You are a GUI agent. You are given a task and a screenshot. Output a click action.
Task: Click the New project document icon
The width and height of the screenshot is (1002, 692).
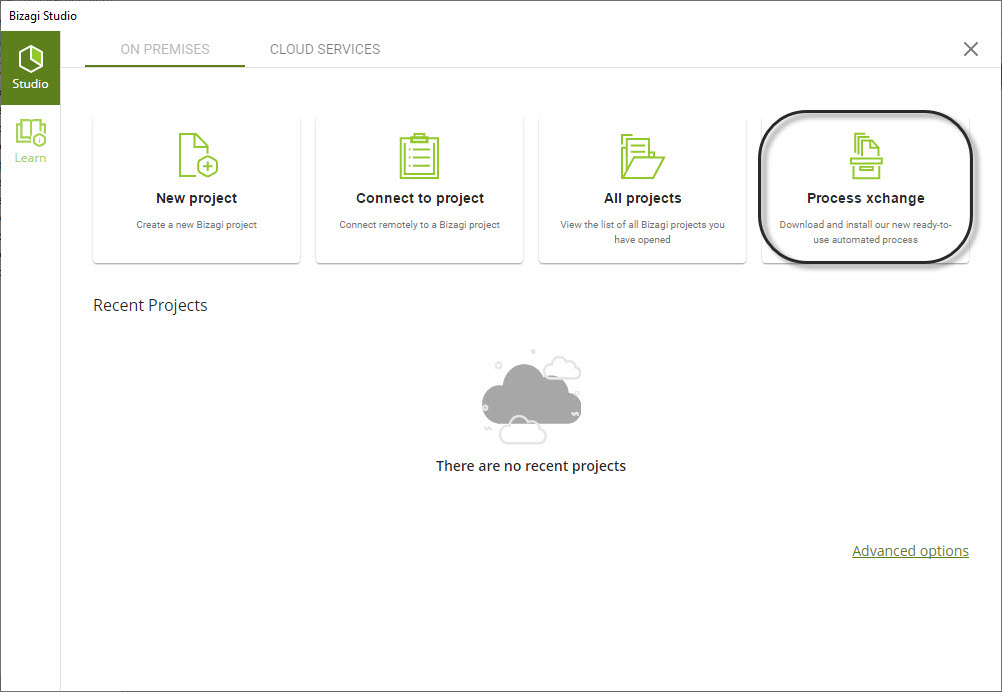coord(197,155)
